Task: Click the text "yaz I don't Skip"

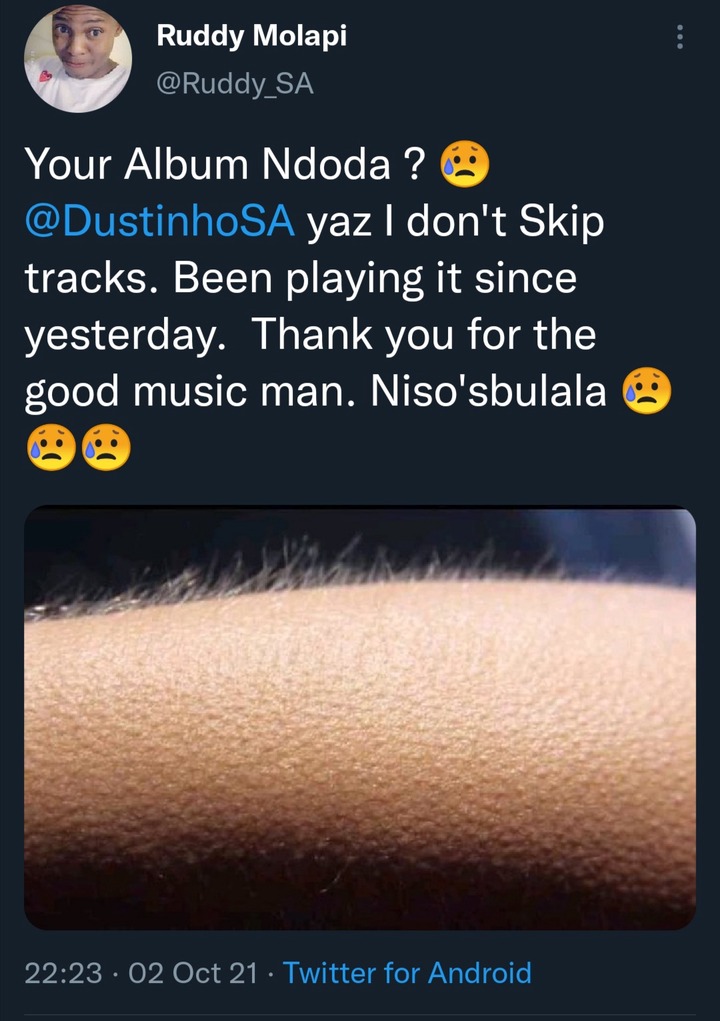Action: pos(456,222)
